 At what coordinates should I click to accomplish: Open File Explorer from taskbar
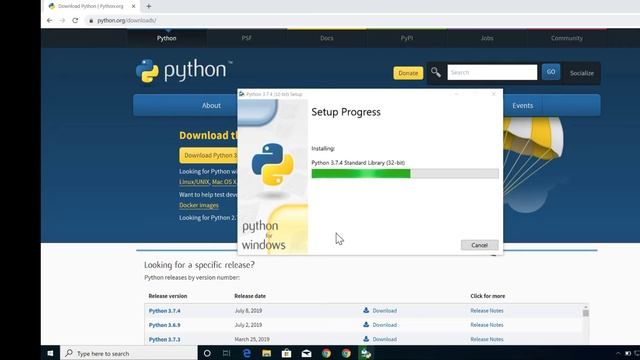[x=267, y=353]
